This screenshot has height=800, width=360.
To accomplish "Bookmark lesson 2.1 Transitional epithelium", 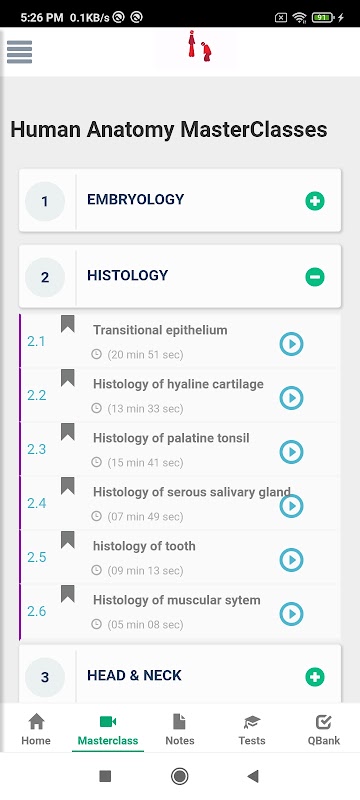I will point(68,324).
